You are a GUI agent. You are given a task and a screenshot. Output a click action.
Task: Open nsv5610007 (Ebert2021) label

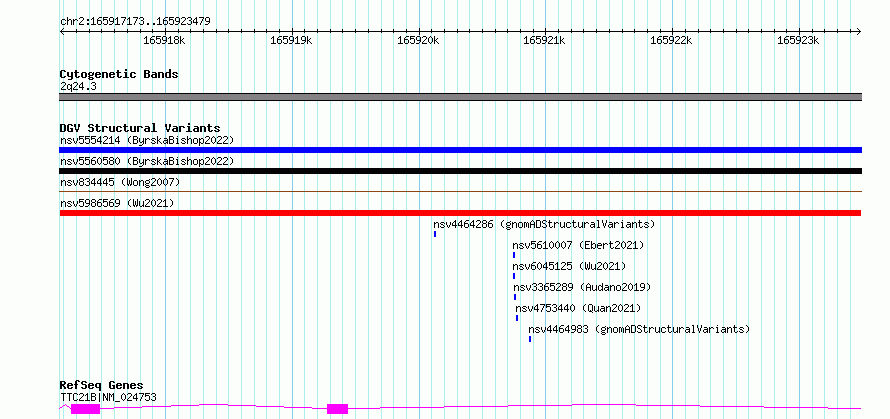tap(578, 245)
